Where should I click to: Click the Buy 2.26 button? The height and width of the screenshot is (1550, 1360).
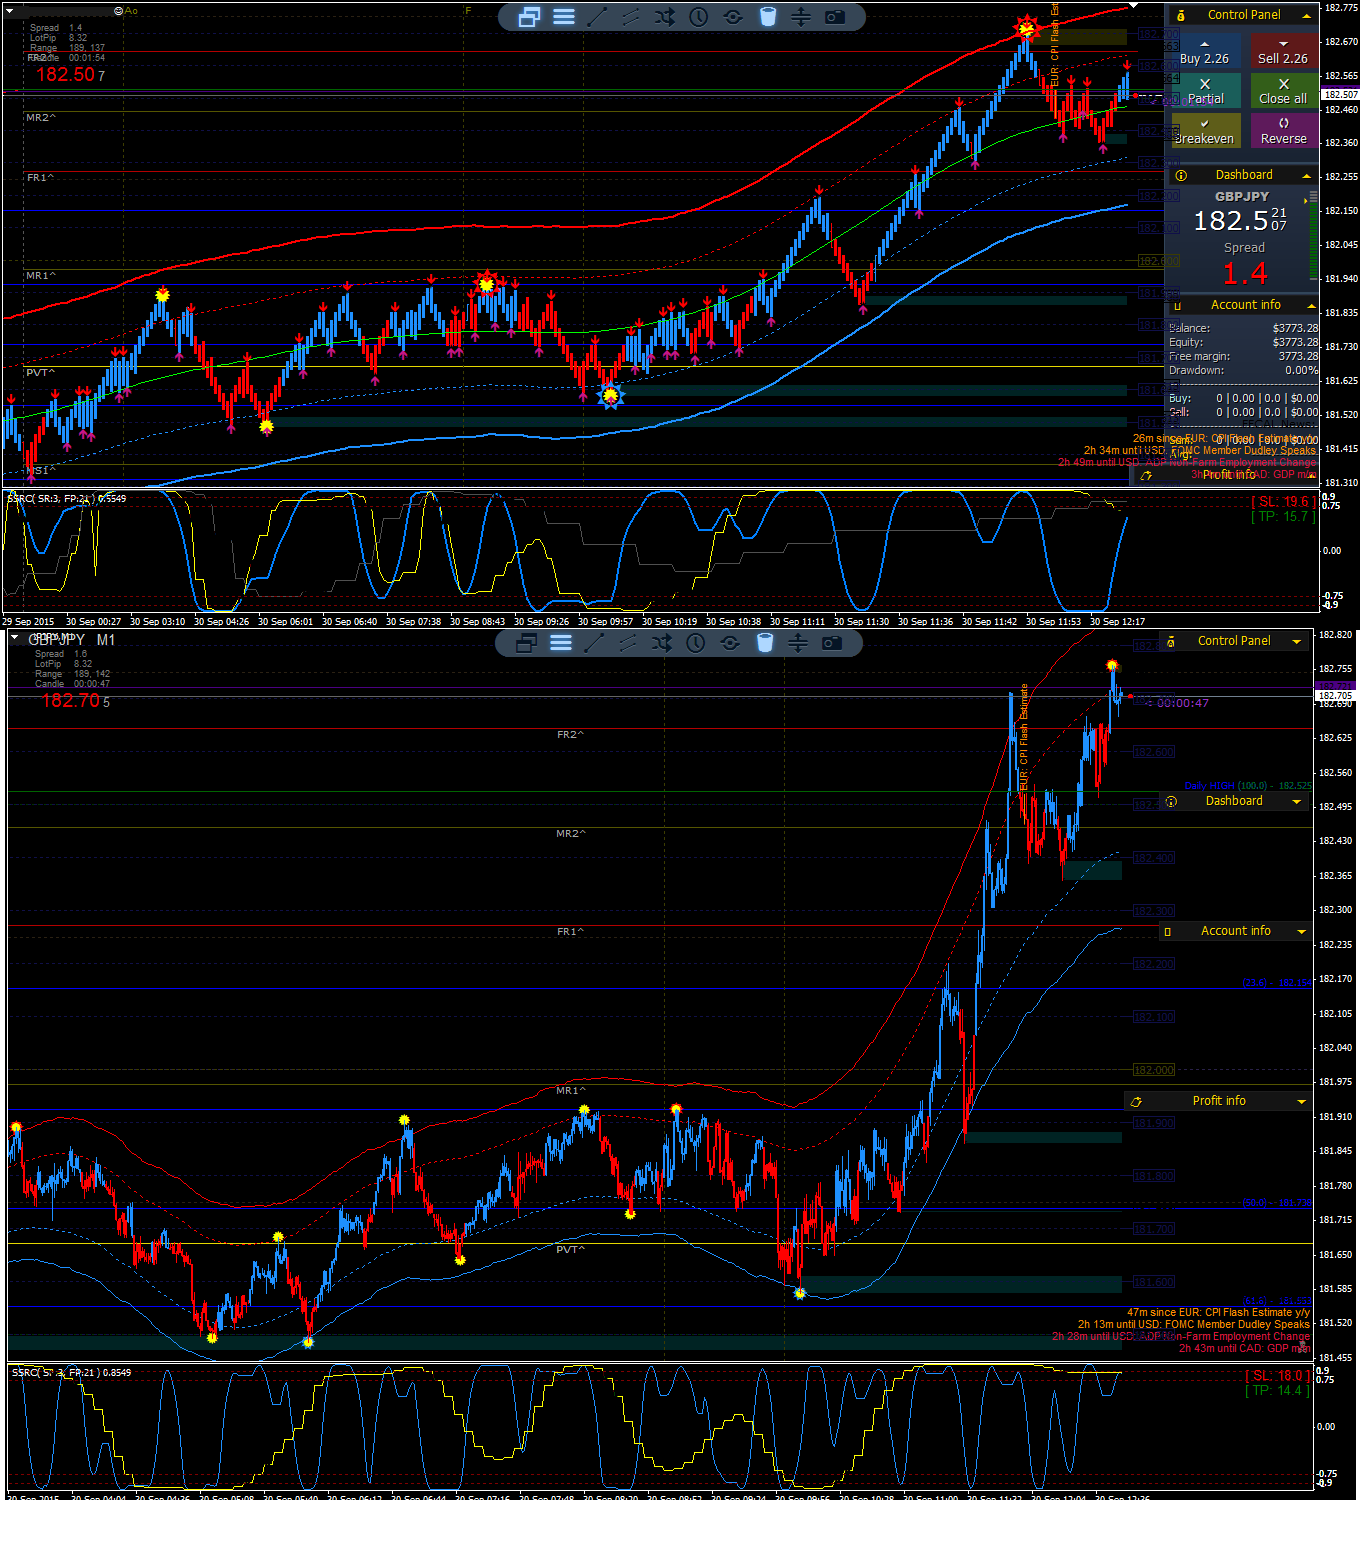click(1204, 52)
